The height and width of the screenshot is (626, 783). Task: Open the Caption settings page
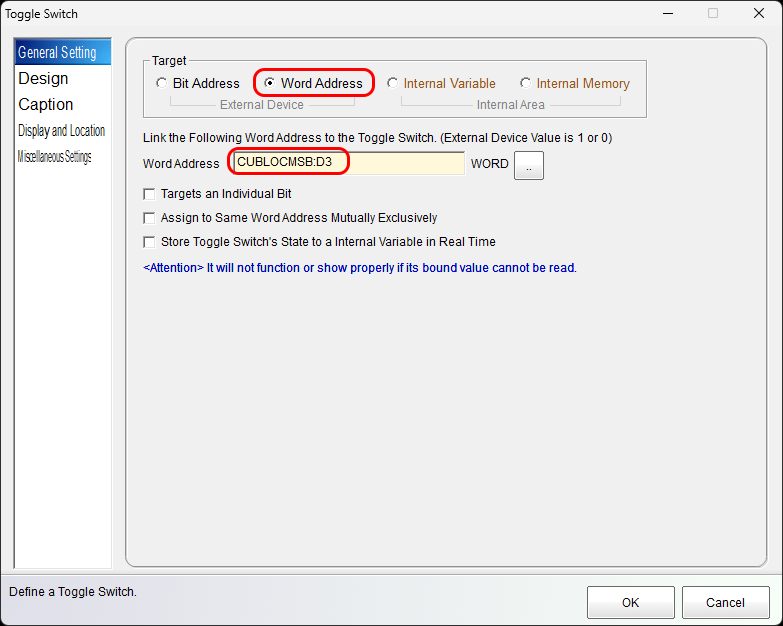click(x=46, y=105)
